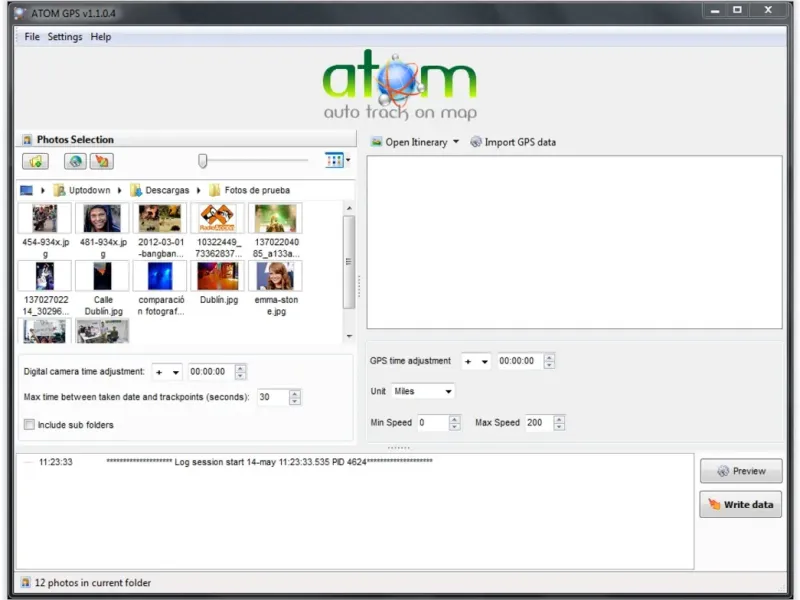This screenshot has height=600, width=800.
Task: Open the Settings menu
Action: point(65,37)
